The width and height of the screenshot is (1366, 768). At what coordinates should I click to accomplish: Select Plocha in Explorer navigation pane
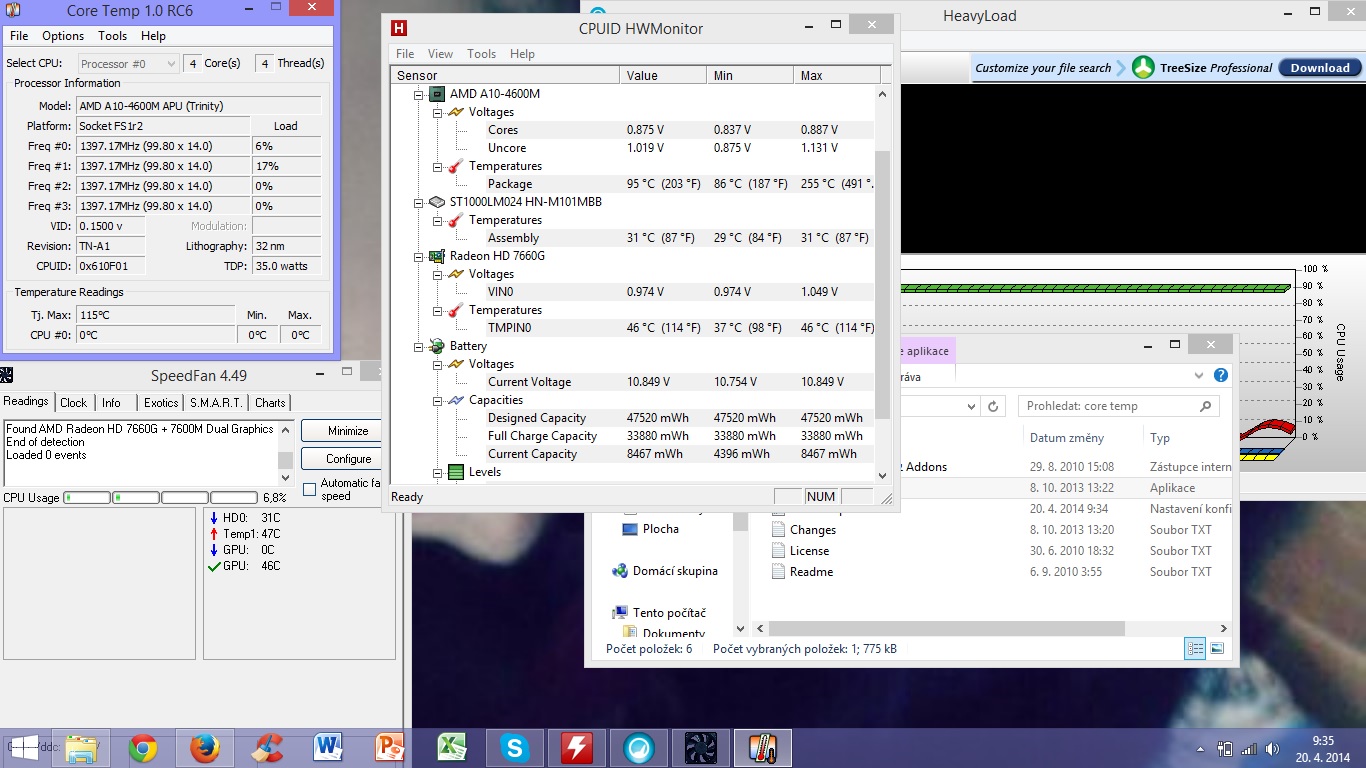click(x=660, y=529)
